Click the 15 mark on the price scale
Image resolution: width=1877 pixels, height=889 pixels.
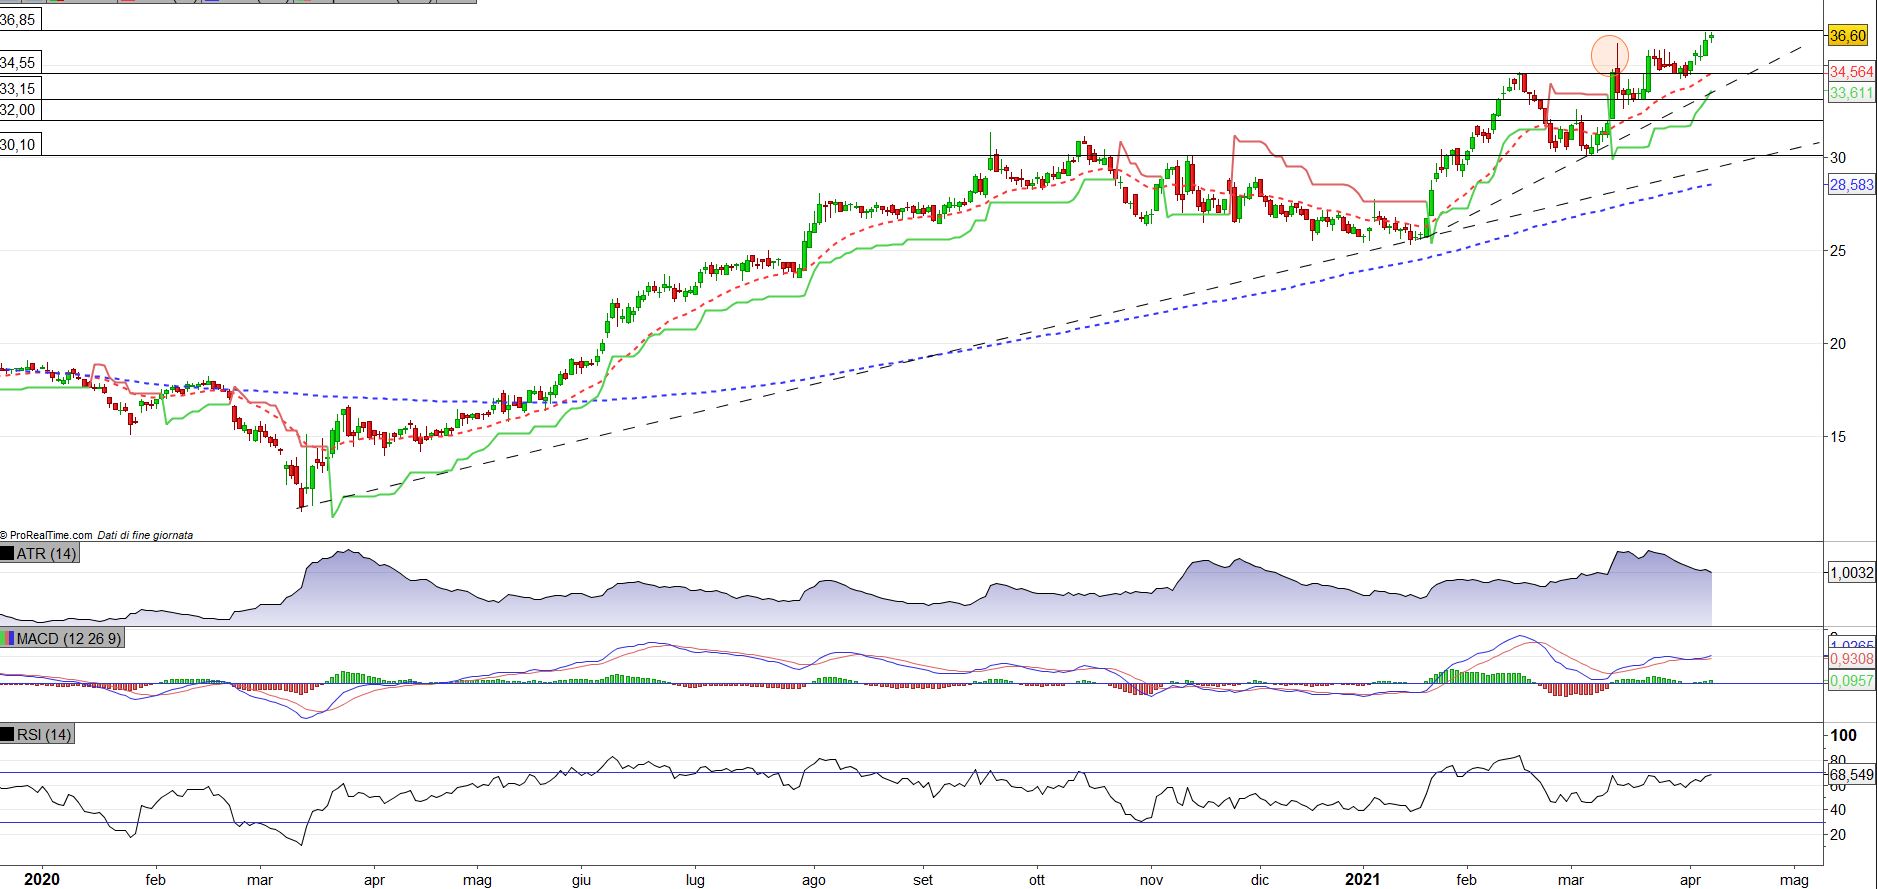1838,437
